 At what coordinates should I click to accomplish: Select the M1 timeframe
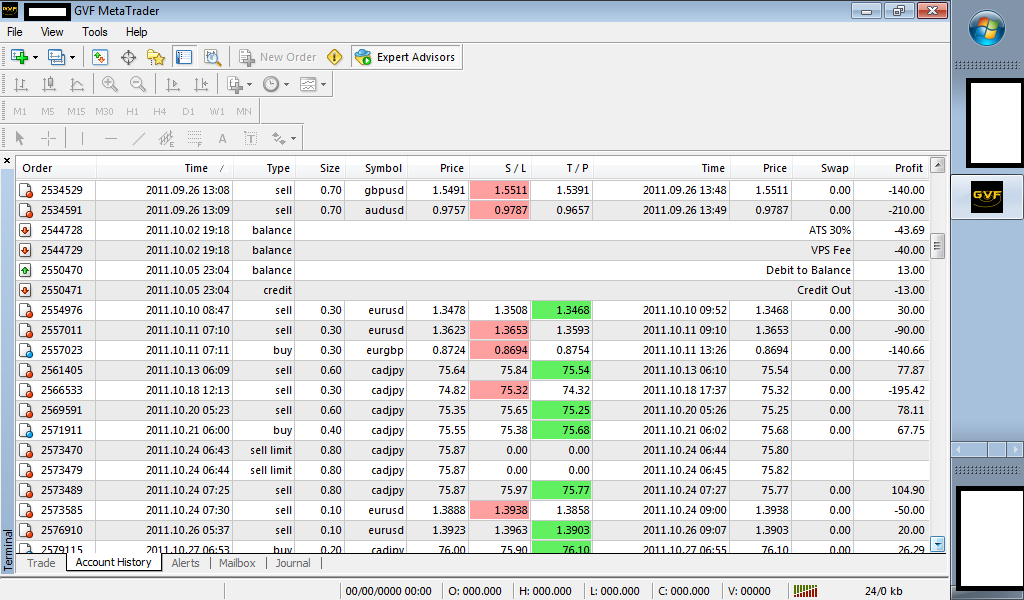click(20, 112)
